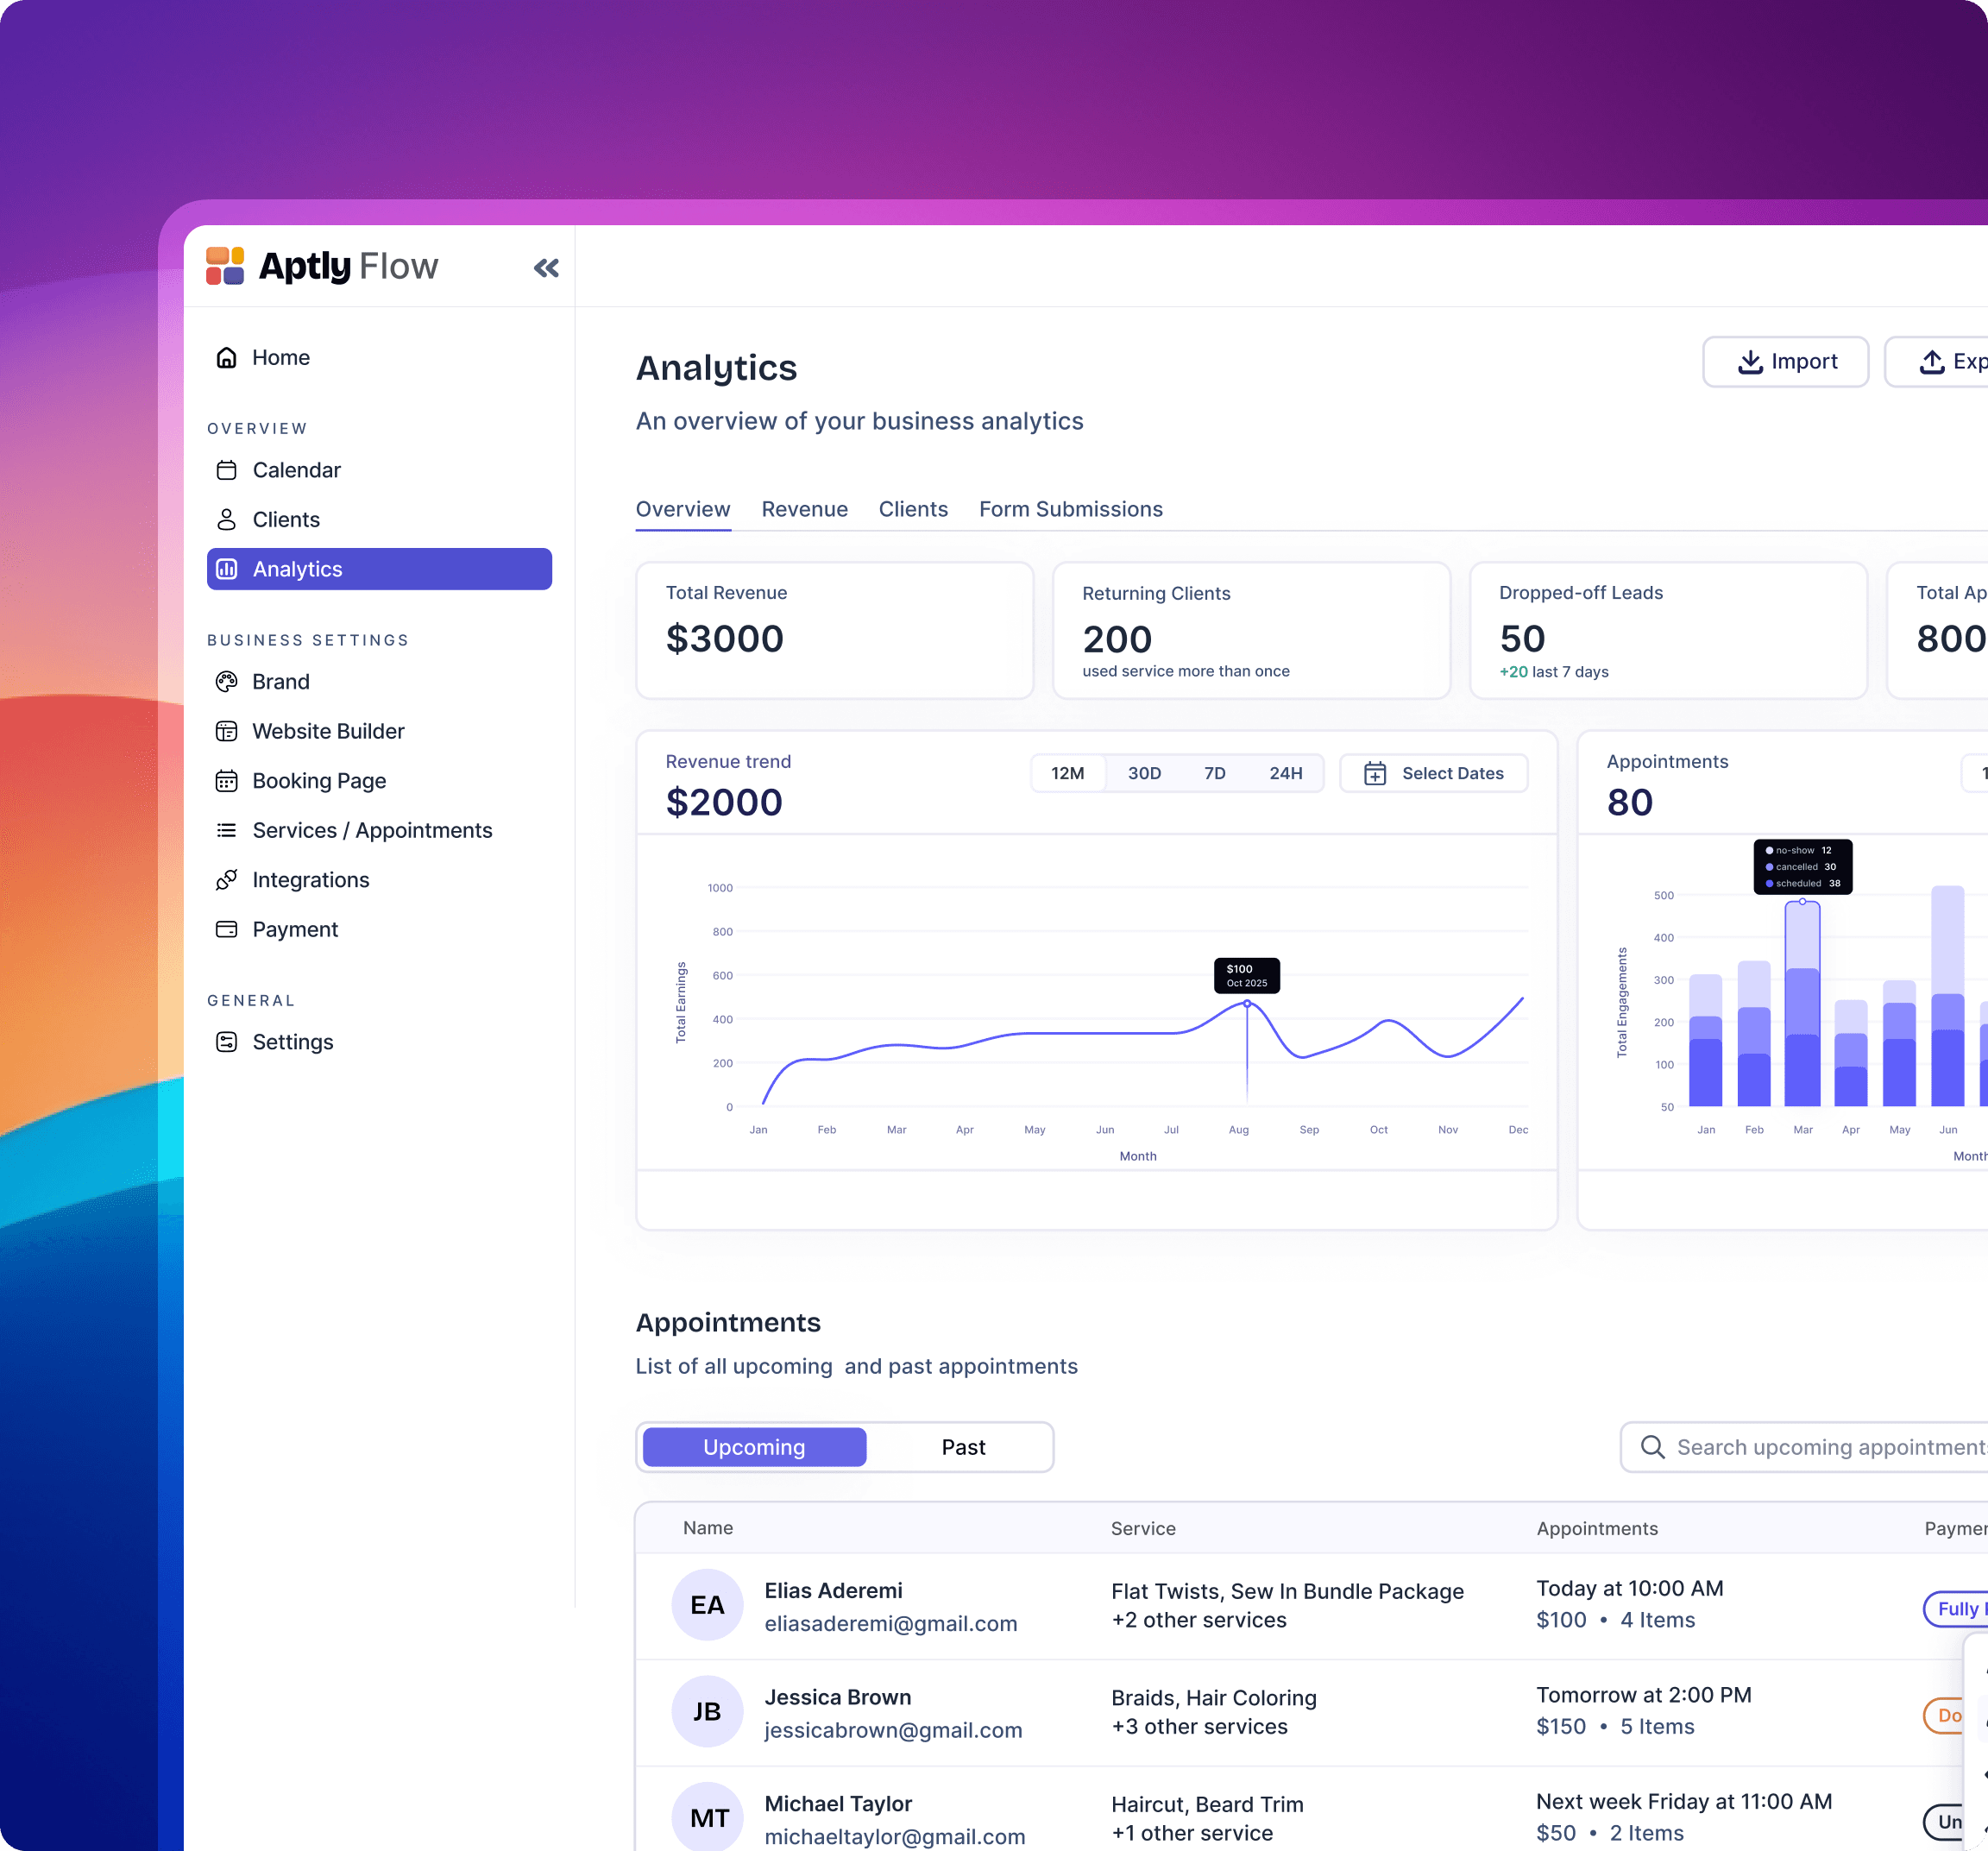Show Upcoming appointments

754,1447
